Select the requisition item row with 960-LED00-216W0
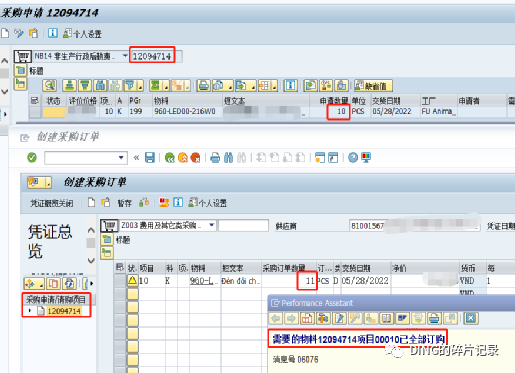Viewport: 515px width, 373px height. pyautogui.click(x=35, y=112)
